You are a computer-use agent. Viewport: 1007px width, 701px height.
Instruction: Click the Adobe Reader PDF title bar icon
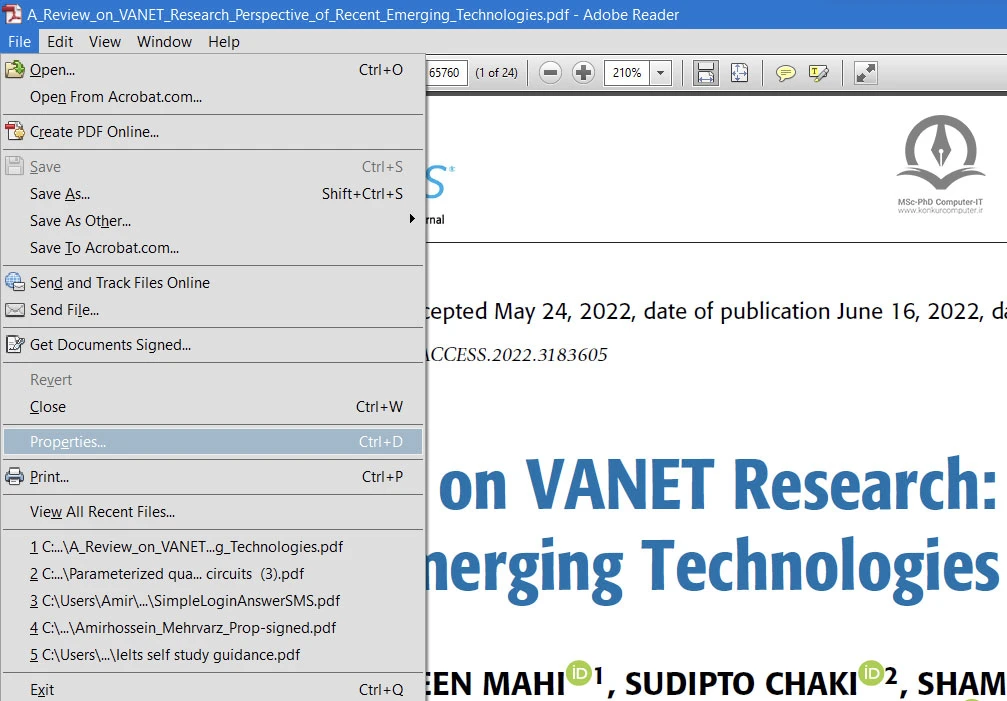coord(12,14)
